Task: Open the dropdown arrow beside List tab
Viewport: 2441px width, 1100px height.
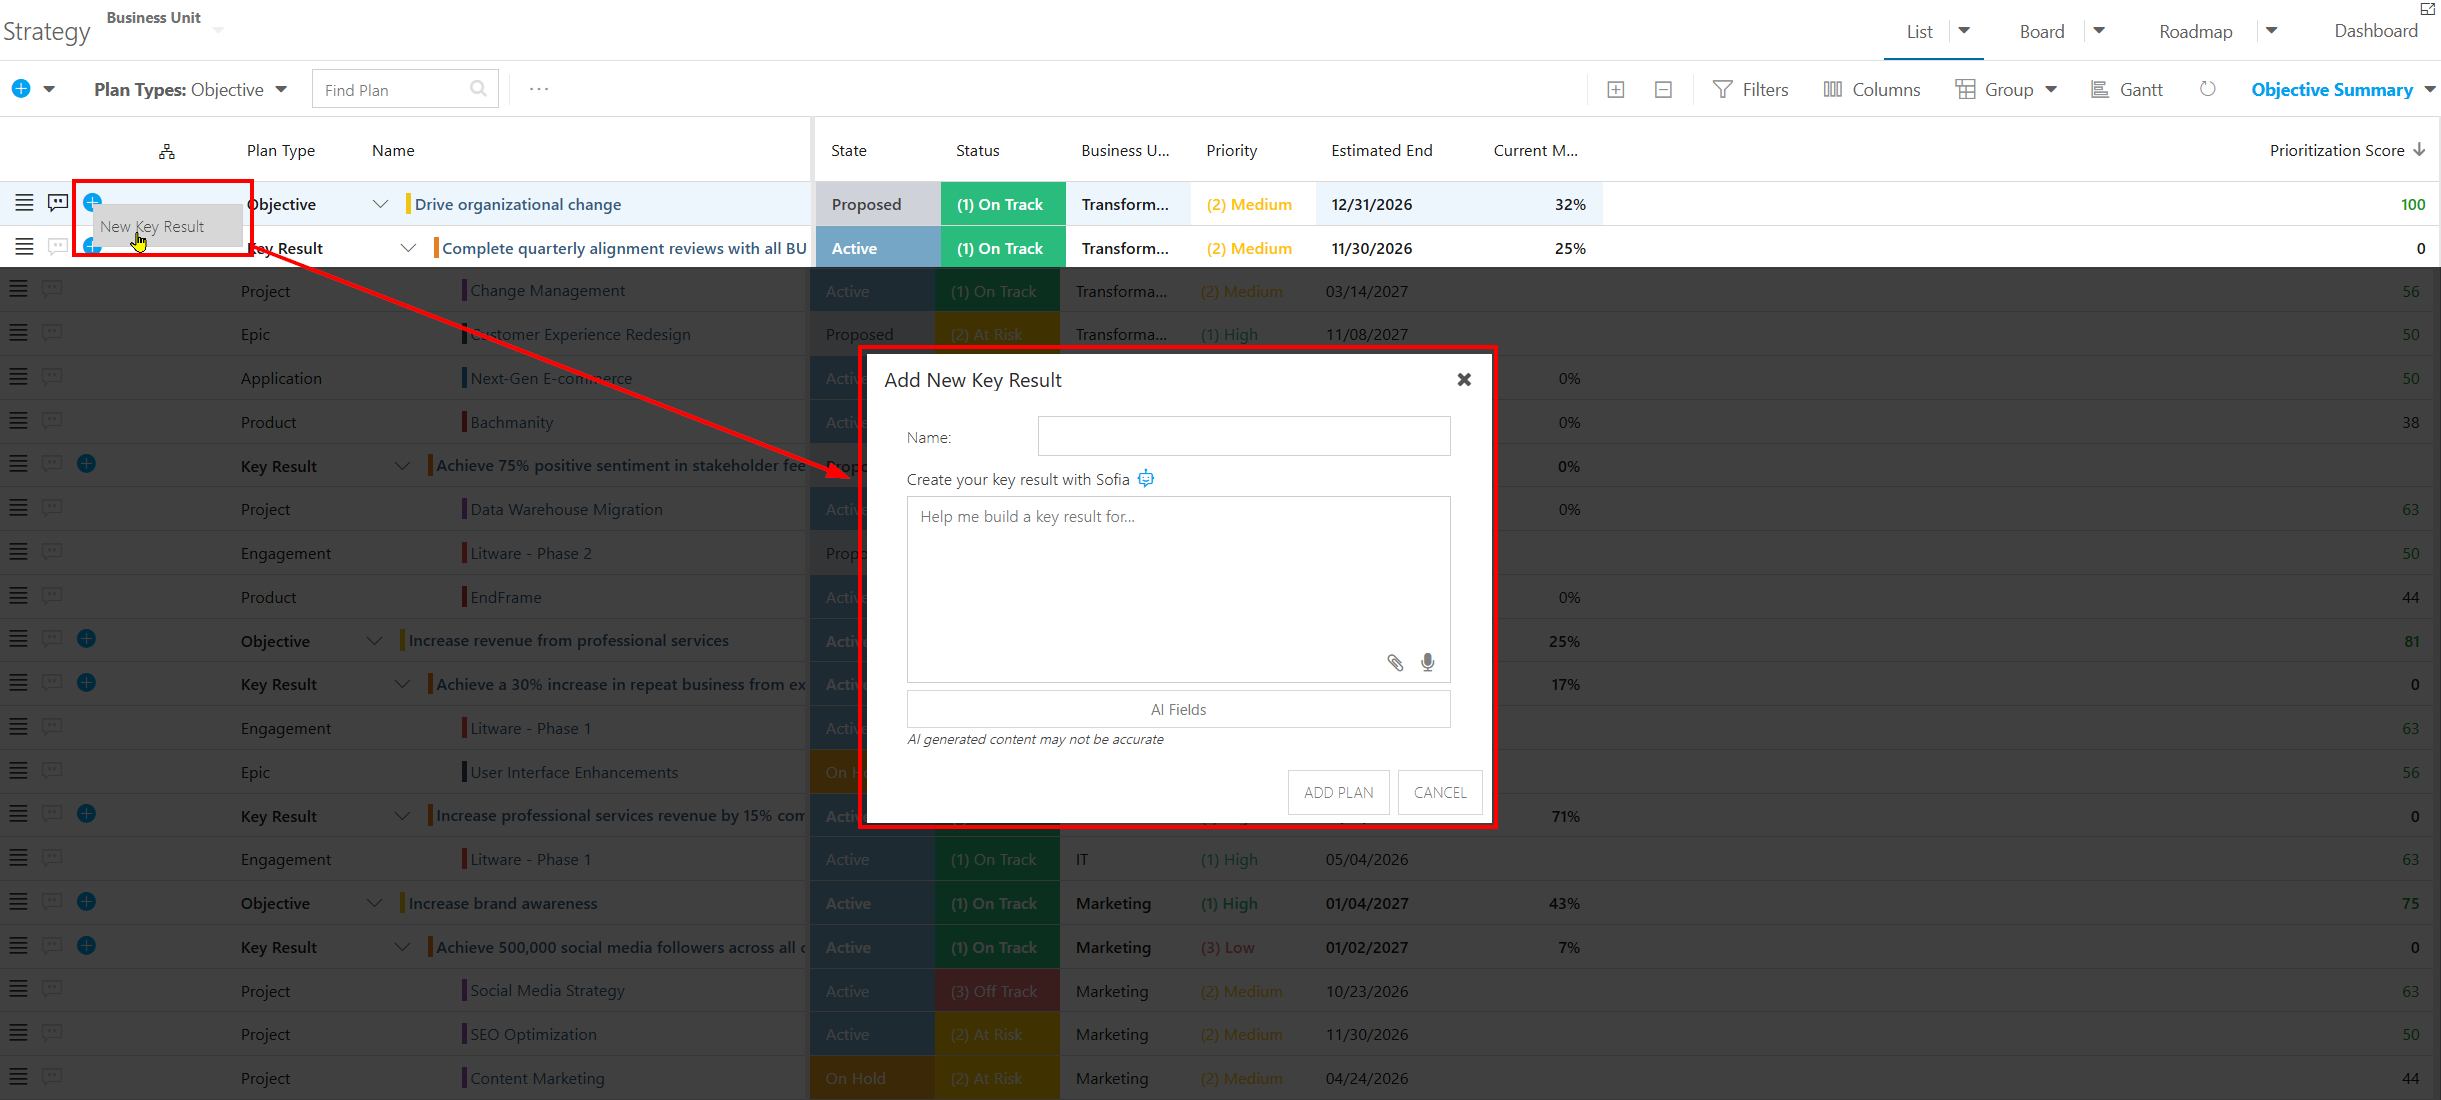Action: (1964, 31)
